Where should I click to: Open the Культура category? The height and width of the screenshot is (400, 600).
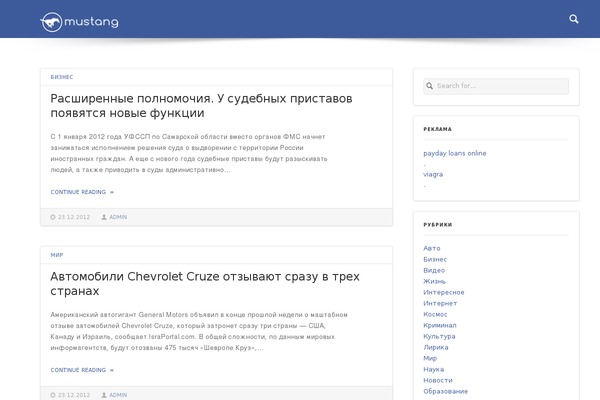439,336
